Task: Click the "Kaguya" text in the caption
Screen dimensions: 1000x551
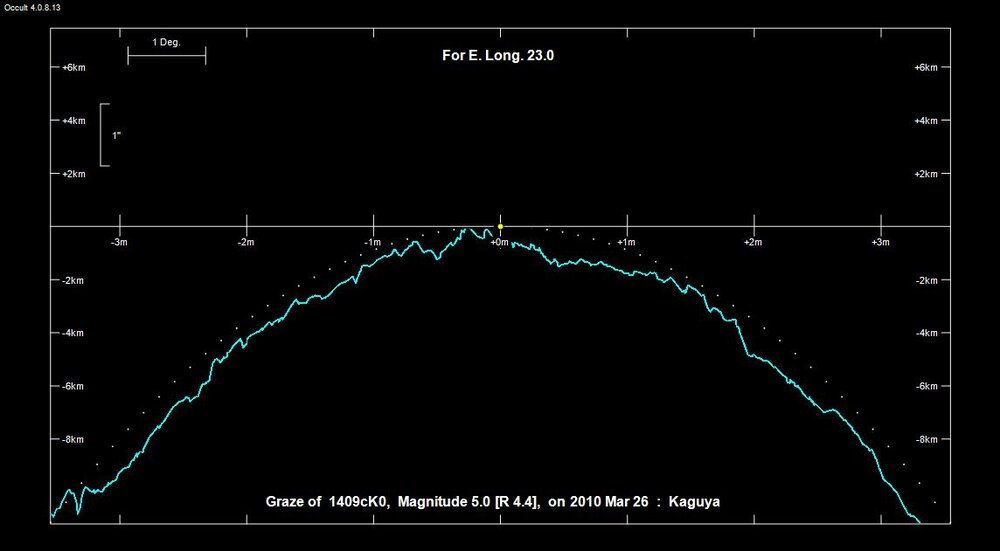Action: pos(699,502)
